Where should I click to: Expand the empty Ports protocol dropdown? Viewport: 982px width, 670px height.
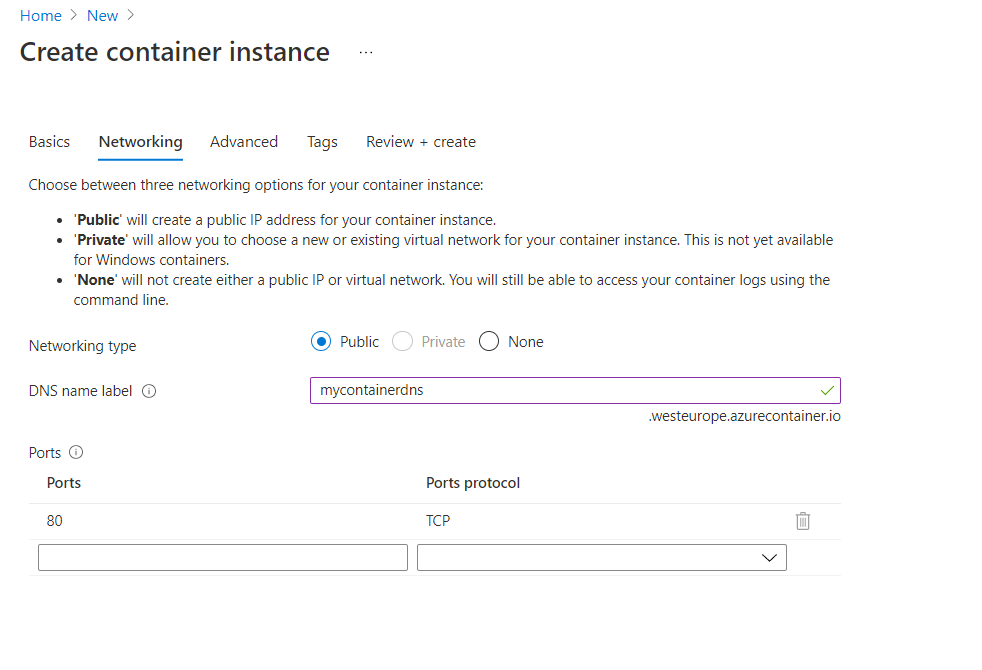click(x=602, y=558)
